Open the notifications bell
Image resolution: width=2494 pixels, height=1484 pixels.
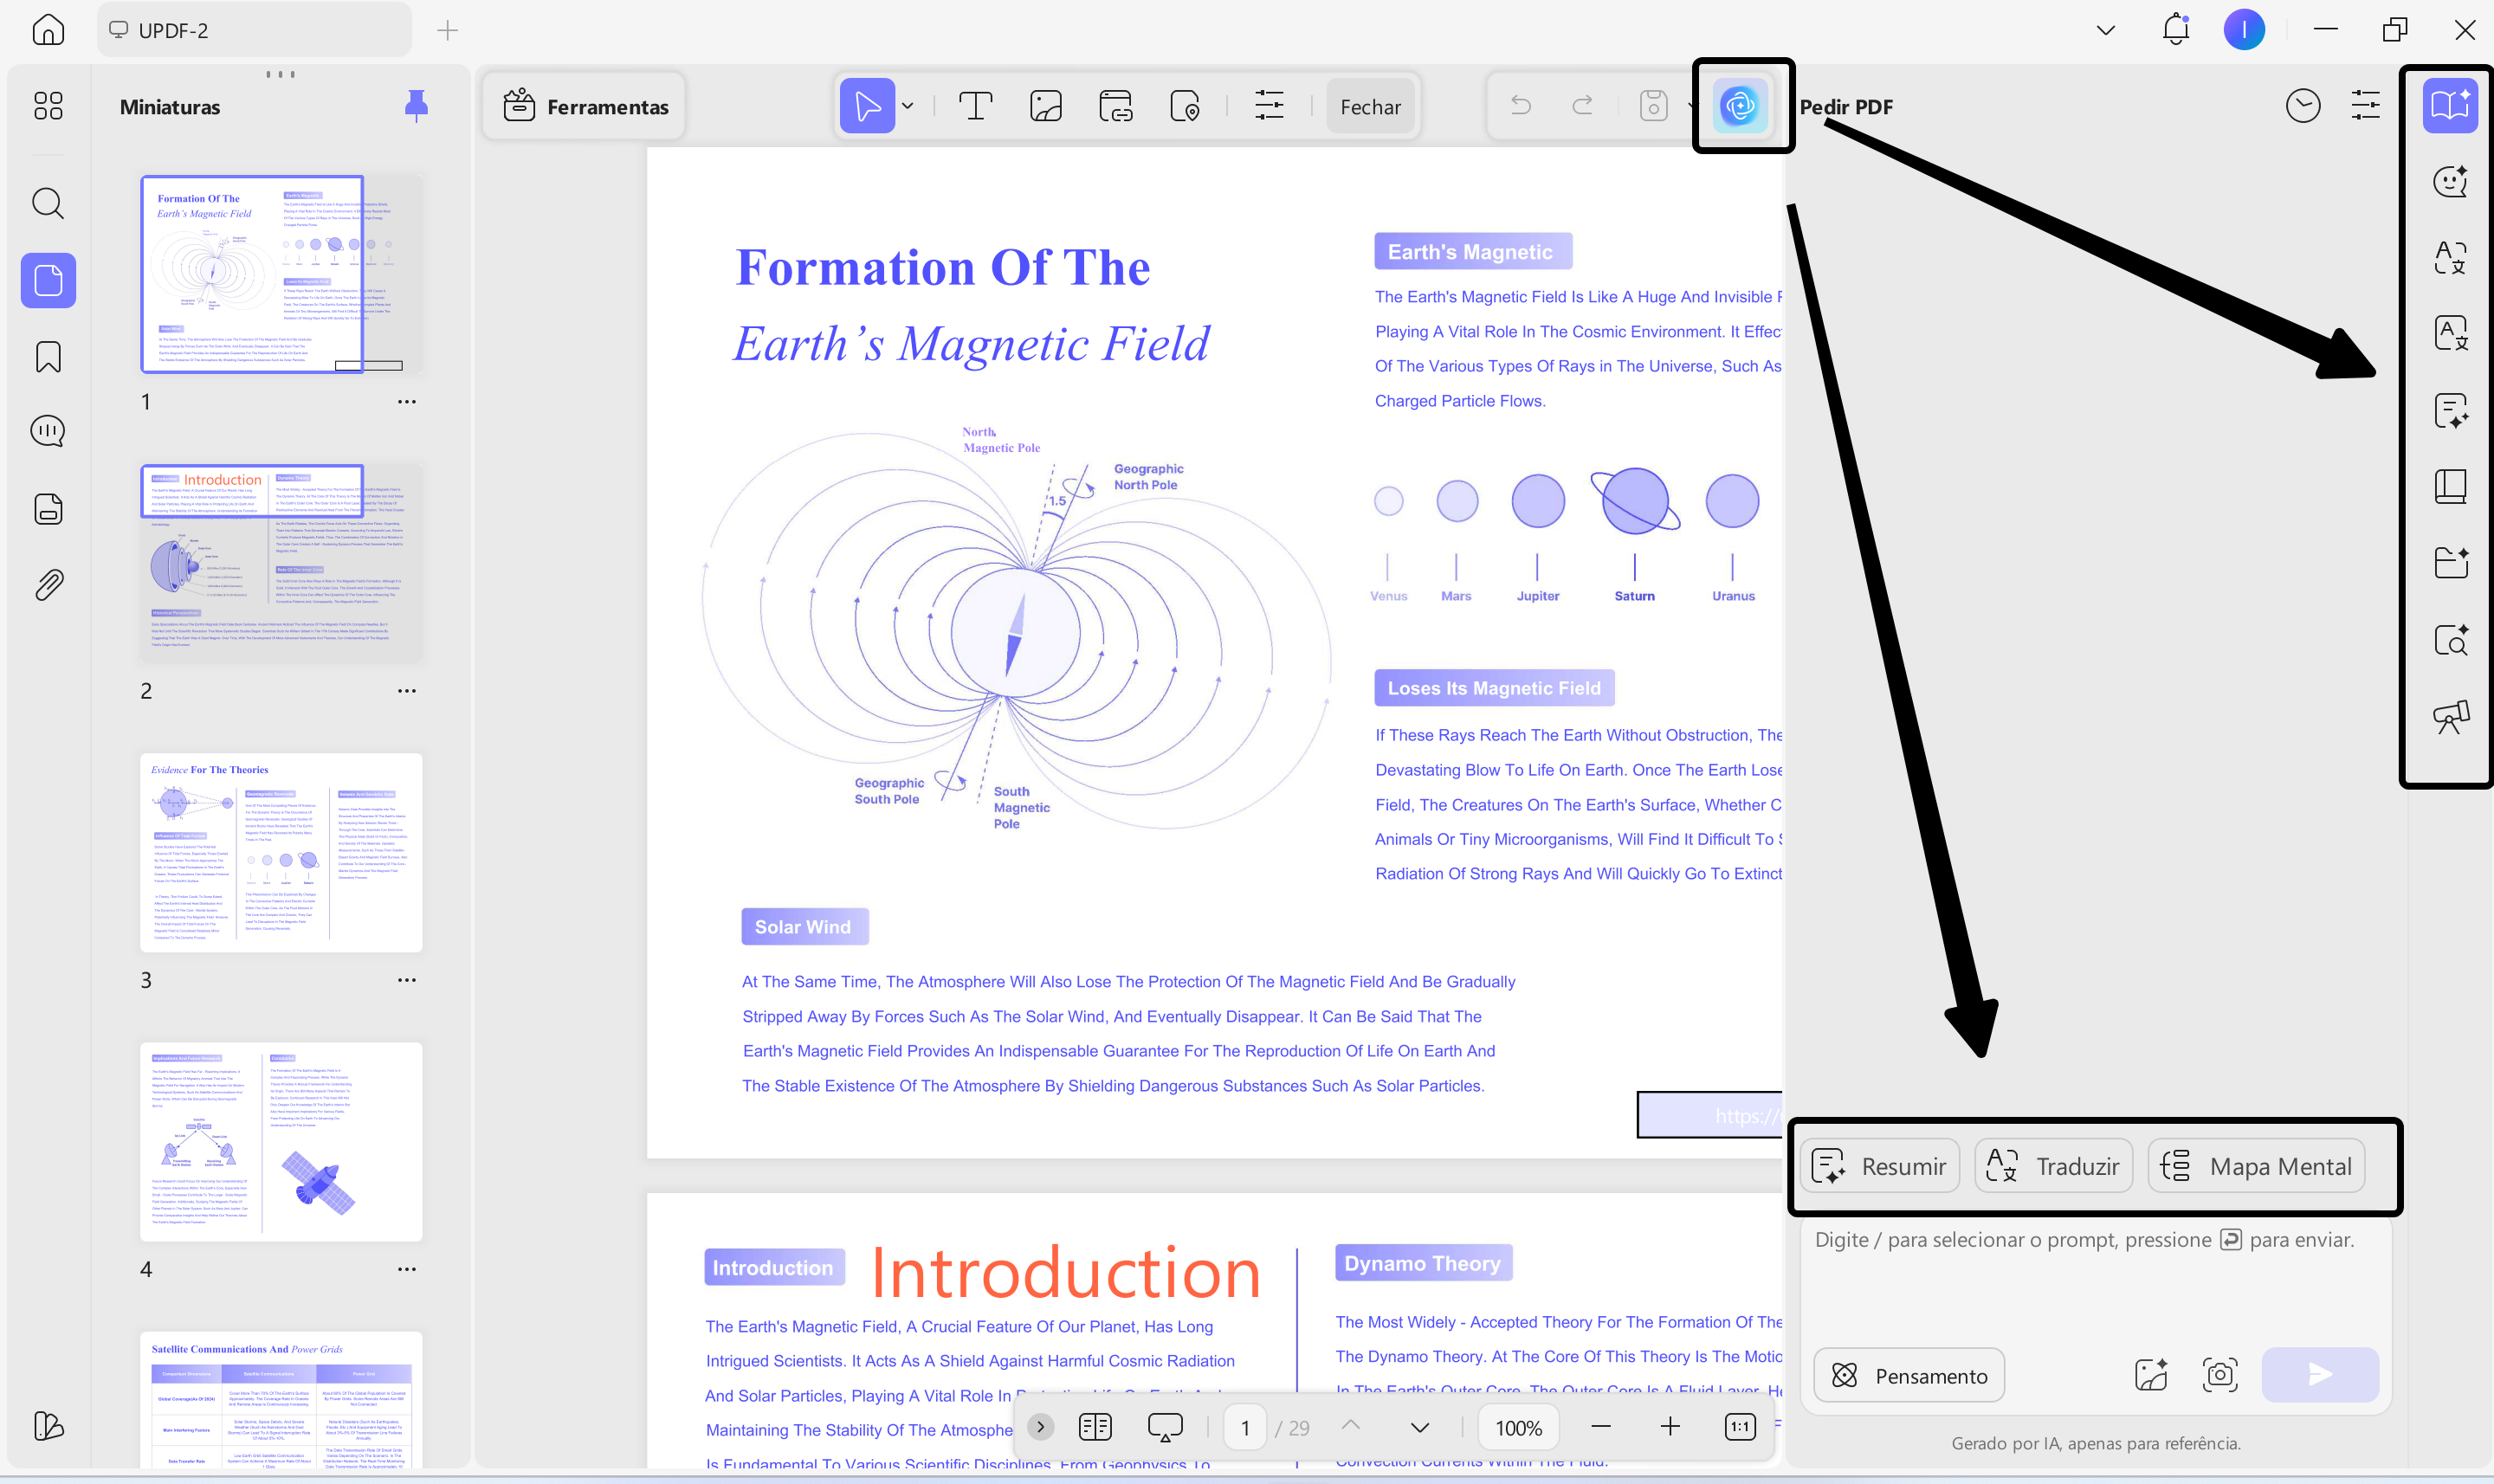2176,30
